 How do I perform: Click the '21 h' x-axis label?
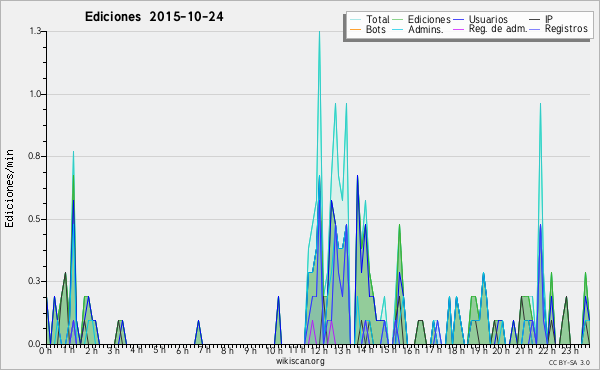pyautogui.click(x=523, y=350)
